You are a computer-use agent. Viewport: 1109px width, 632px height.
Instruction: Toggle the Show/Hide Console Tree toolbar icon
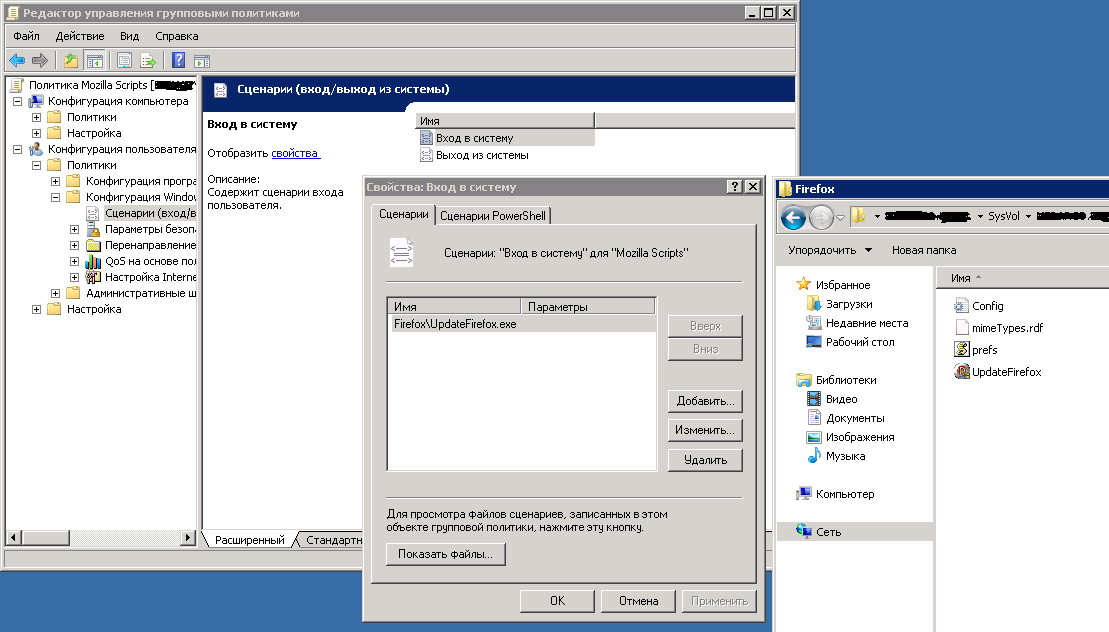coord(94,61)
